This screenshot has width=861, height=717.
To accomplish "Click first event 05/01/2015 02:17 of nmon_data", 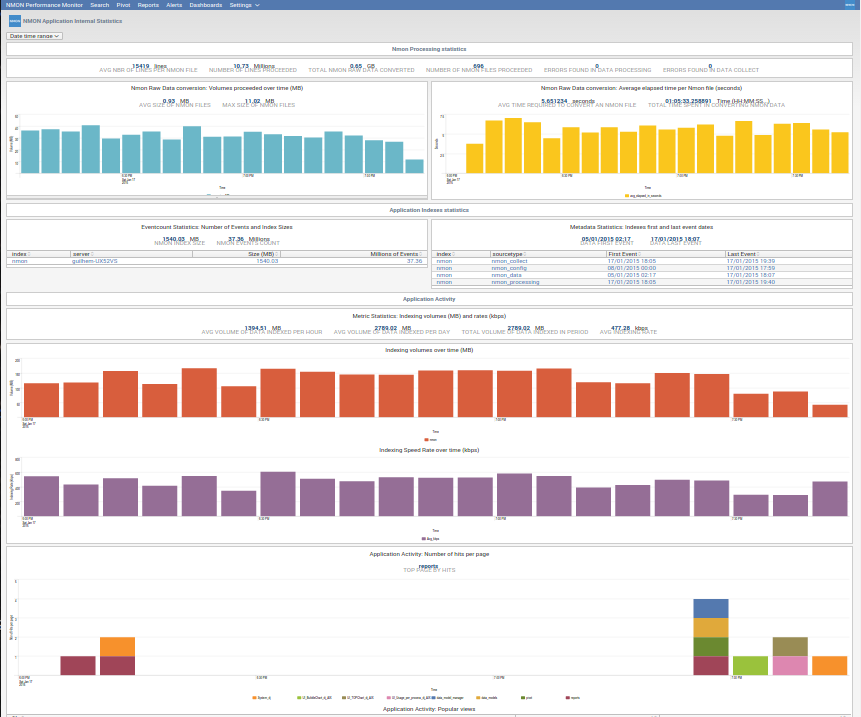I will pyautogui.click(x=631, y=275).
